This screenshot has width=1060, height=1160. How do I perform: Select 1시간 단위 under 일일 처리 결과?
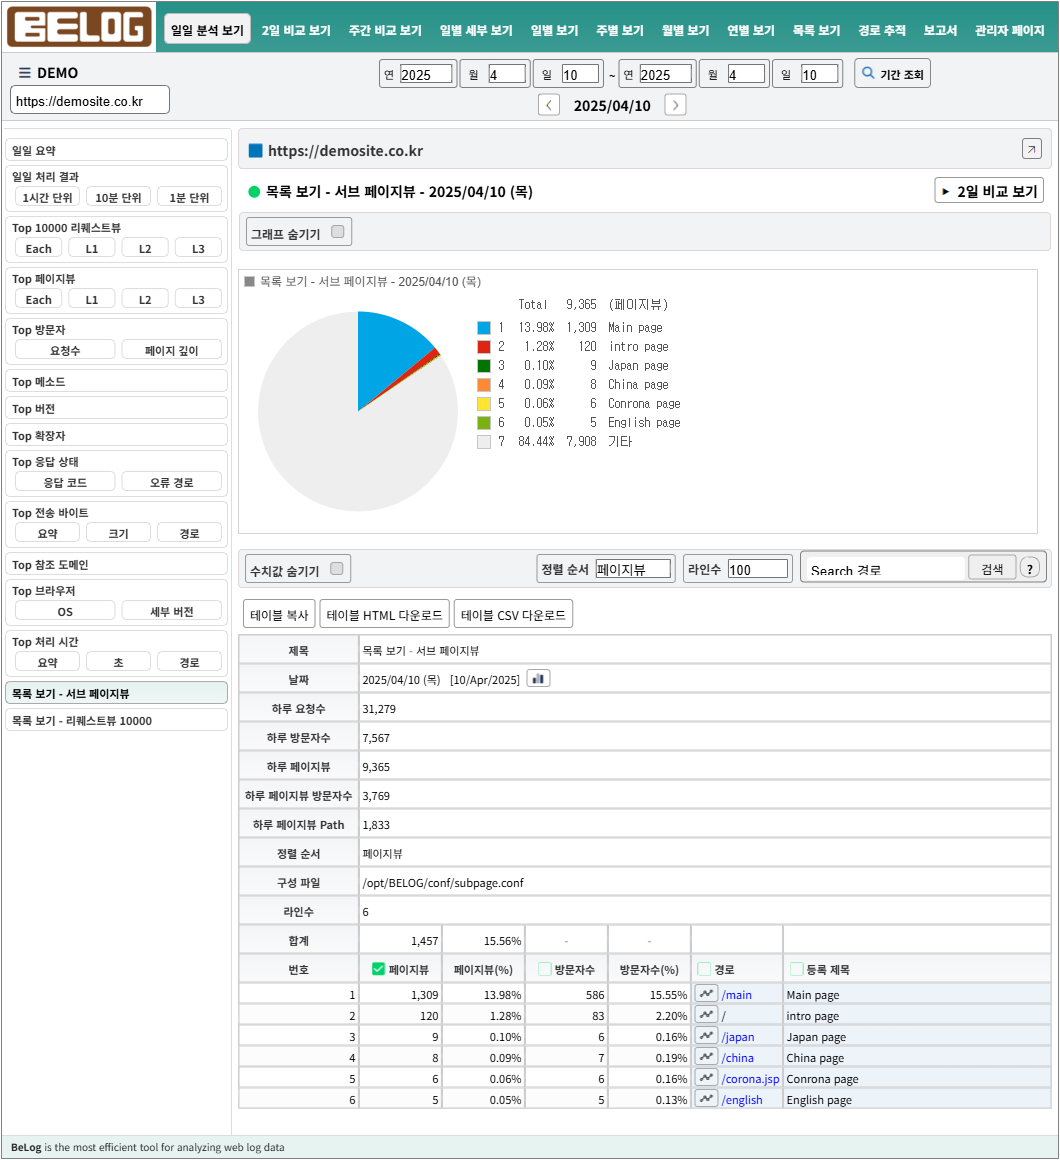47,197
